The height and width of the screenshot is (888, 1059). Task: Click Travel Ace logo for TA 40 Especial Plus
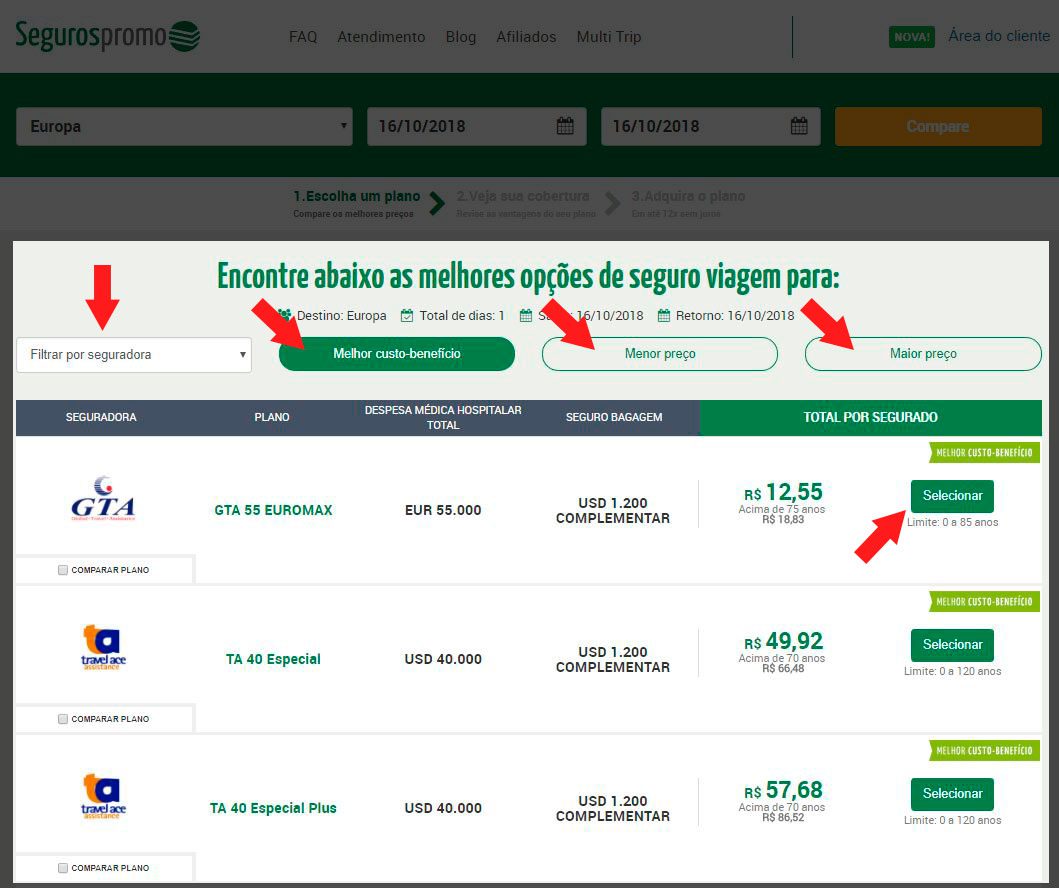(x=103, y=796)
